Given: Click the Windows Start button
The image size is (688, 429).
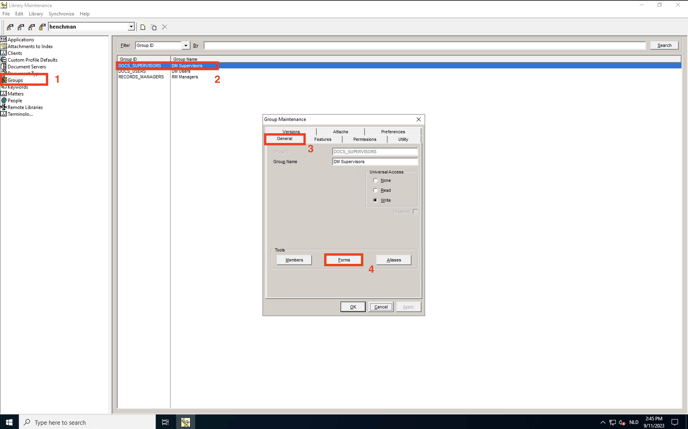Looking at the screenshot, I should pyautogui.click(x=9, y=422).
